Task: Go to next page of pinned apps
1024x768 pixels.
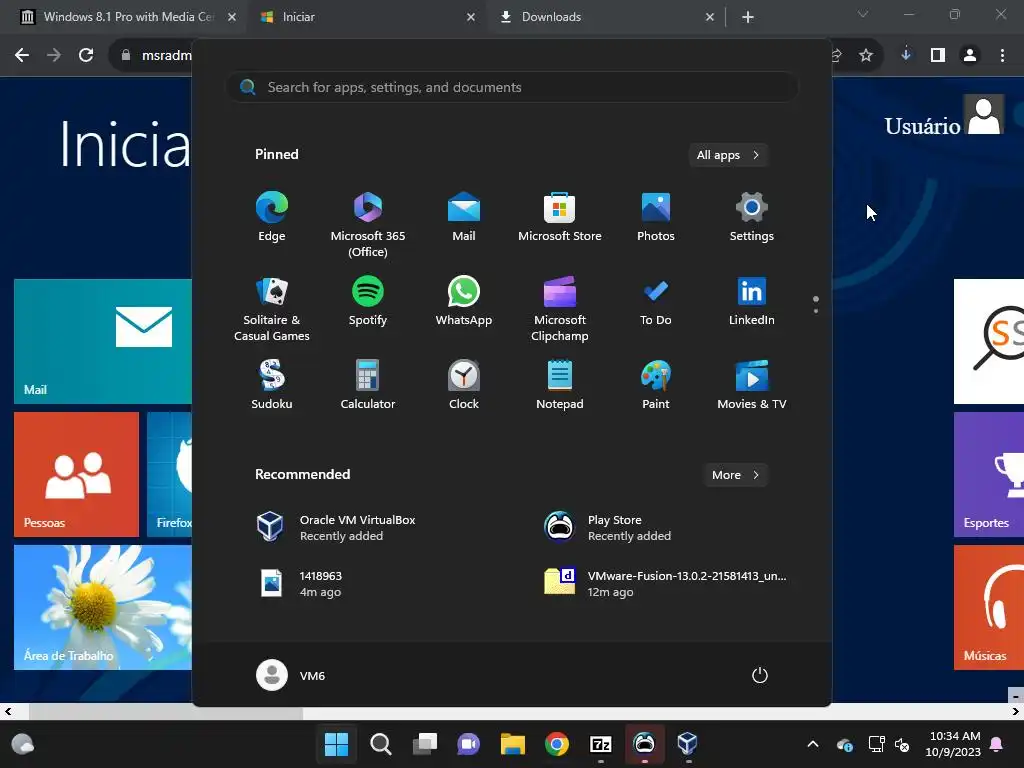Action: [x=816, y=311]
